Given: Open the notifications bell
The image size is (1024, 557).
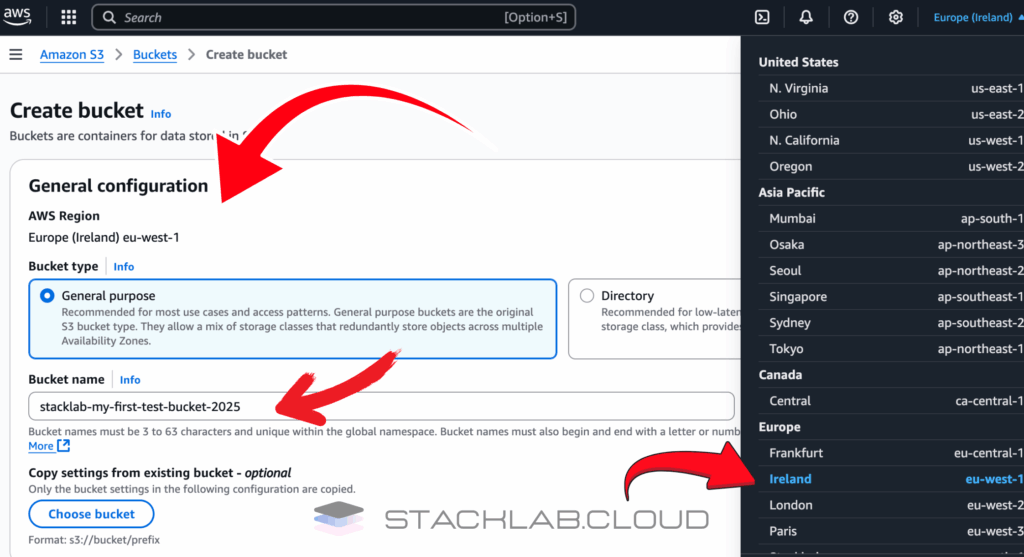Looking at the screenshot, I should 806,18.
